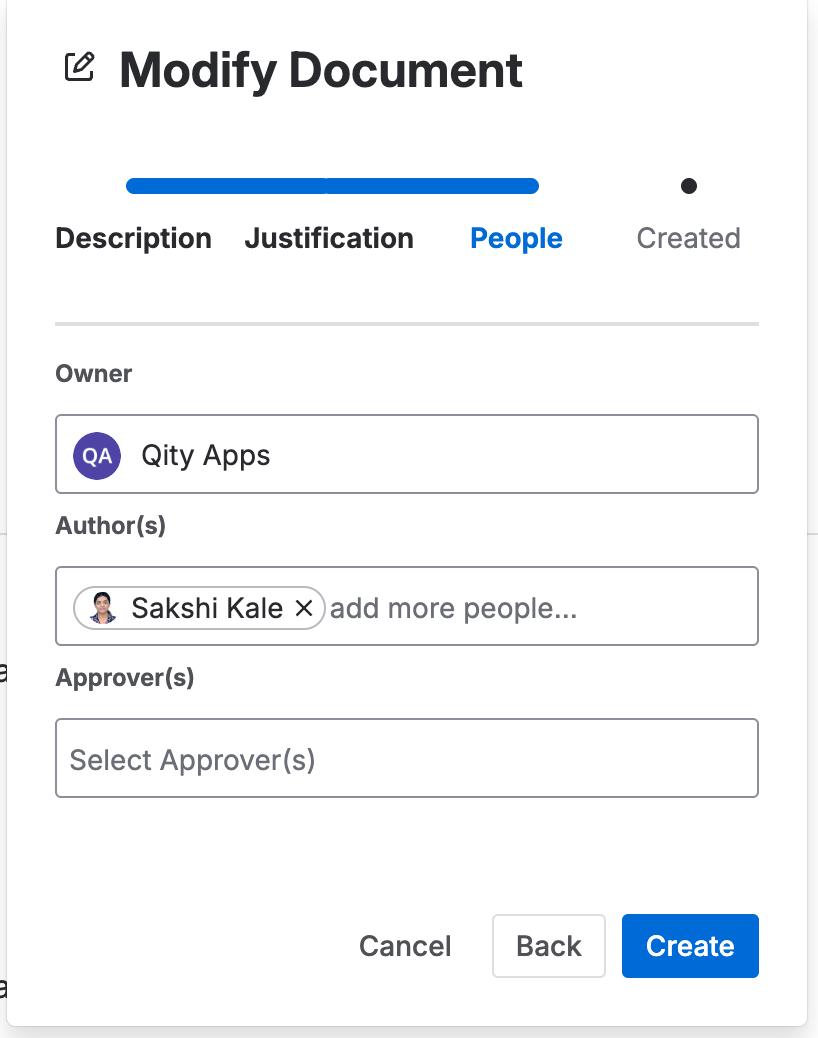Viewport: 818px width, 1038px height.
Task: Click the Sakshi Kale avatar photo
Action: (103, 608)
